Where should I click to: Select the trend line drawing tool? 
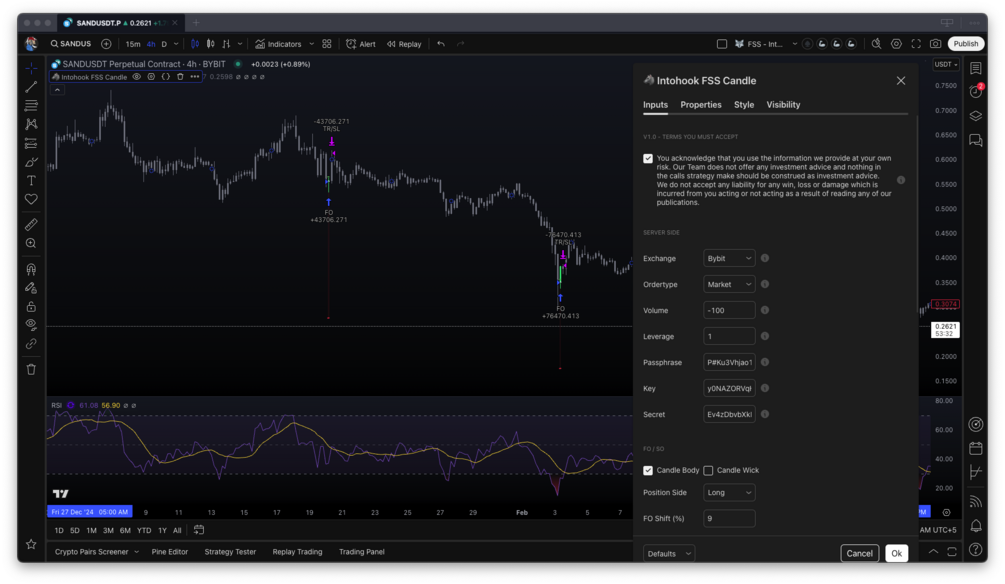(x=31, y=87)
